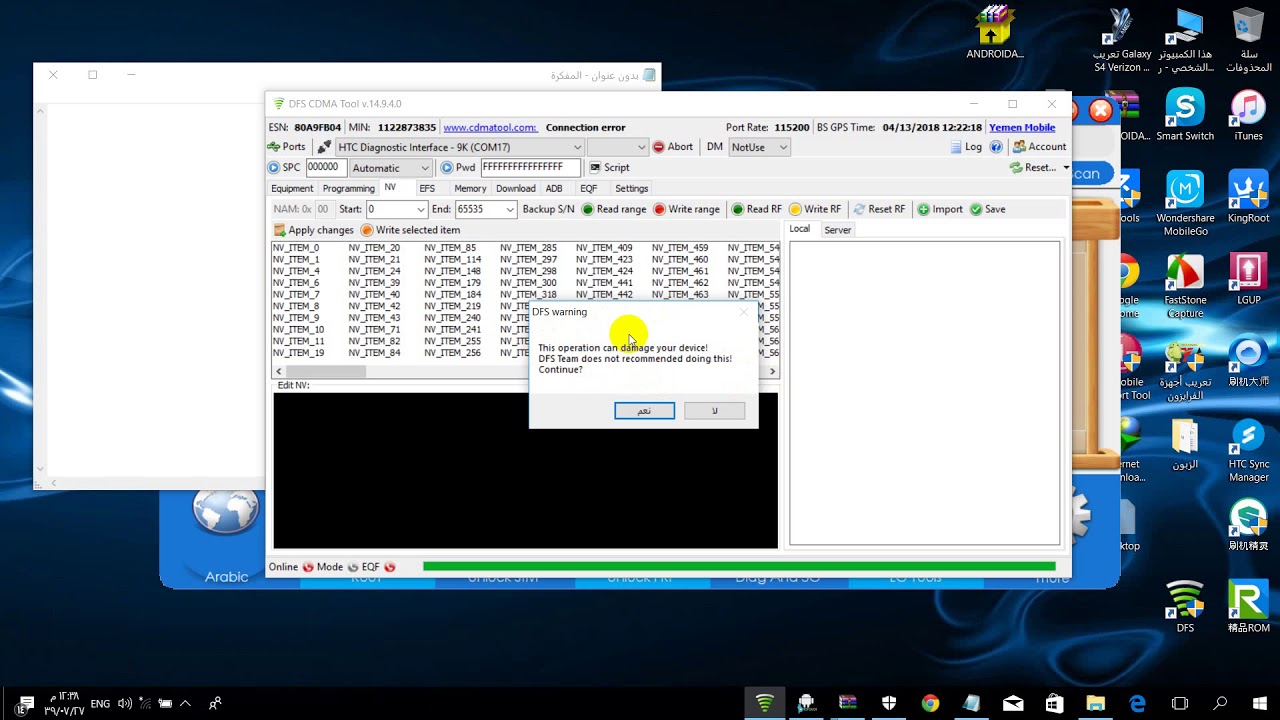Expand the Reset dropdown arrow
Screen dimensions: 1280x720
click(x=1066, y=168)
